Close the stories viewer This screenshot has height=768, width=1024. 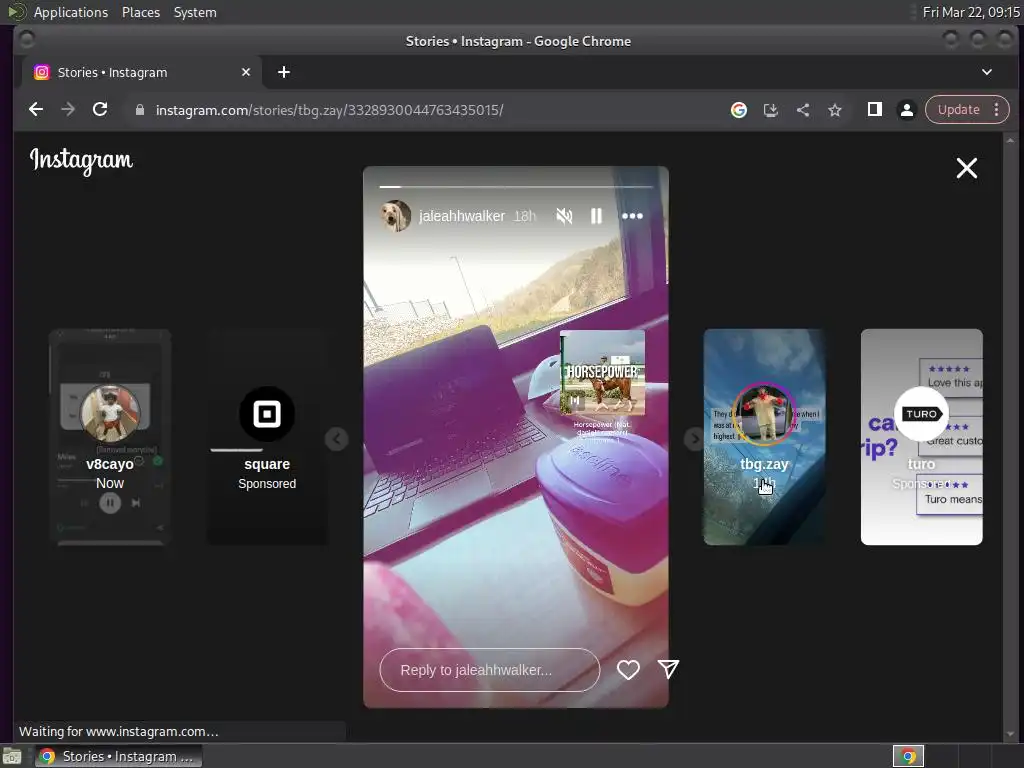pos(967,168)
